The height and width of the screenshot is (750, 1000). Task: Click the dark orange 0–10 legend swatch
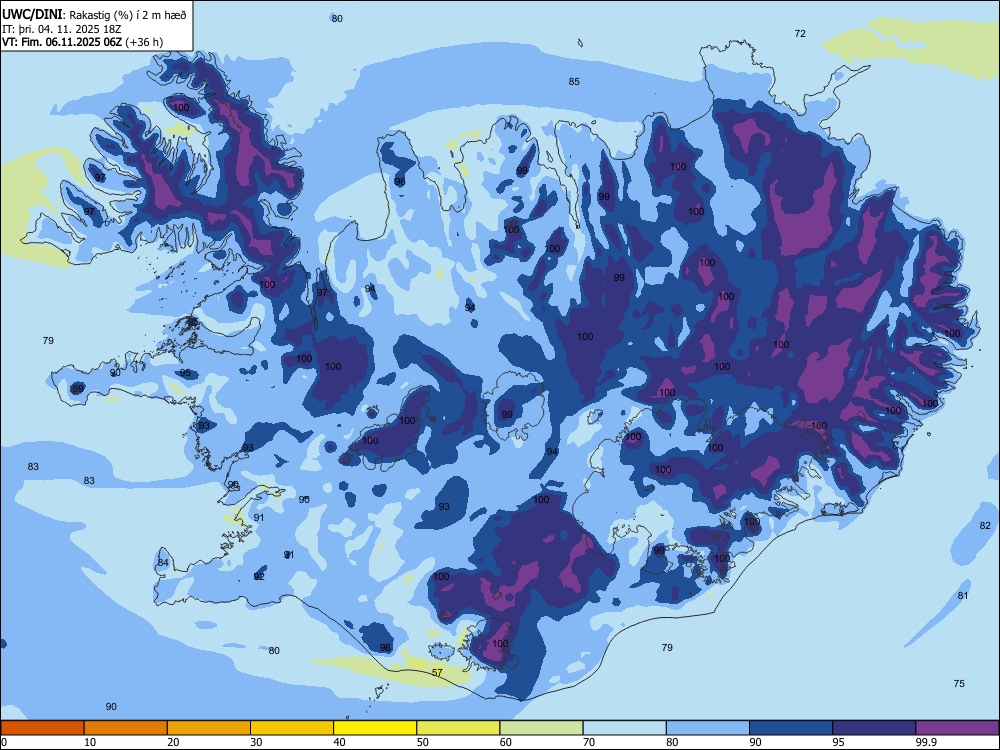pyautogui.click(x=42, y=728)
